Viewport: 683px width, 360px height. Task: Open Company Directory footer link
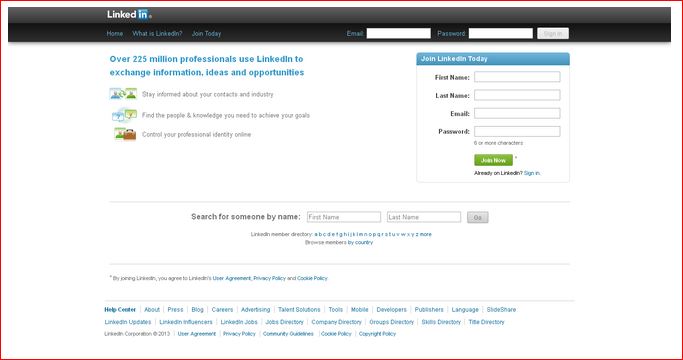336,322
